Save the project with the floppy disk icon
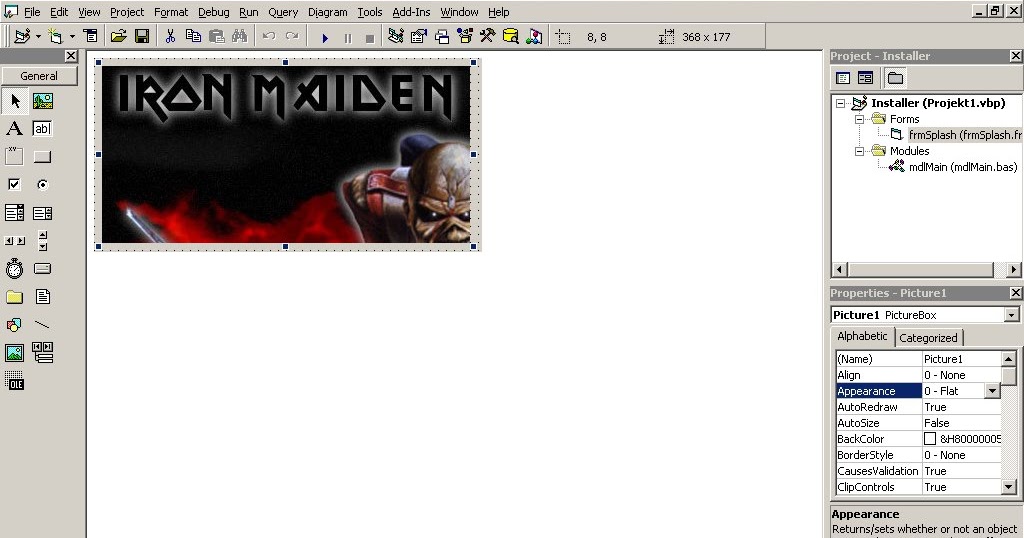This screenshot has width=1024, height=538. (142, 37)
